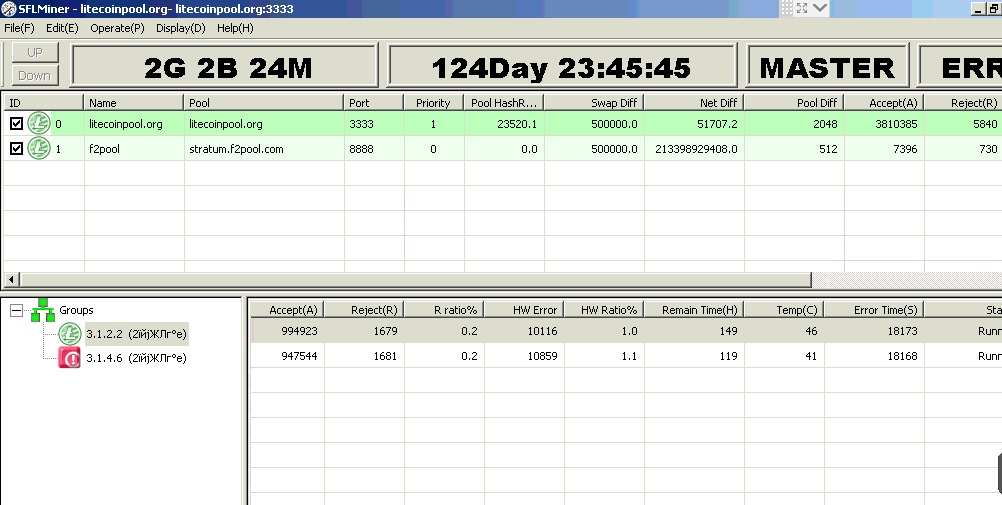Image resolution: width=1002 pixels, height=505 pixels.
Task: Click the Litecoin icon beside device 3.1.2.2
Action: [70, 334]
